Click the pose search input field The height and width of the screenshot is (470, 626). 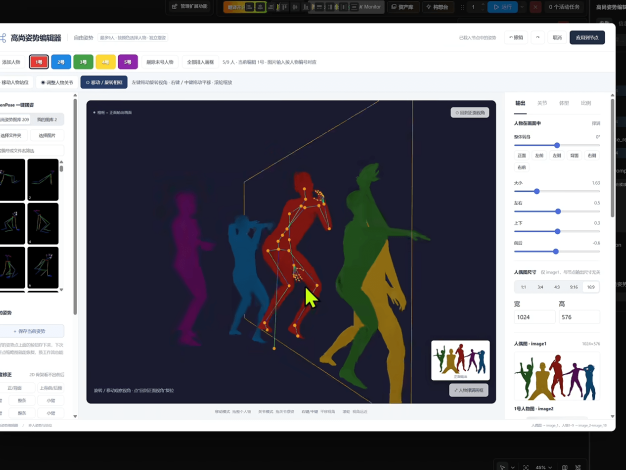coord(31,151)
